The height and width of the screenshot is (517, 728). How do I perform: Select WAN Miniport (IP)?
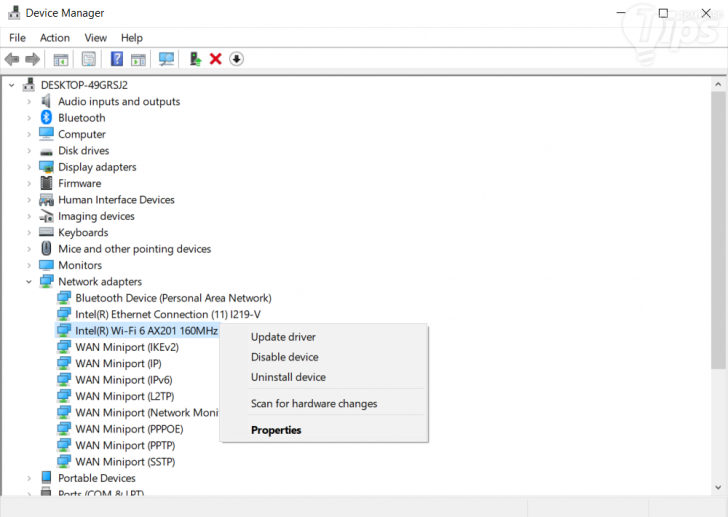[118, 363]
